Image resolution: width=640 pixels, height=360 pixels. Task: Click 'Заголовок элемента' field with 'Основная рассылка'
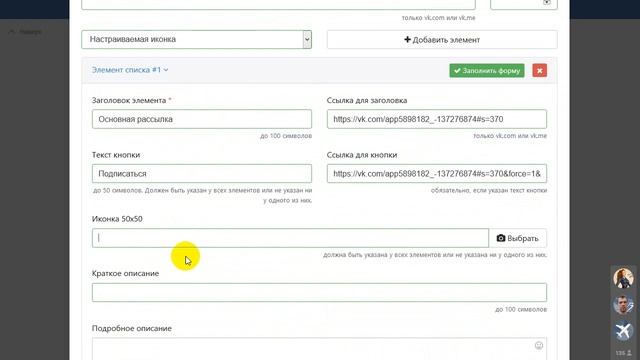(202, 119)
